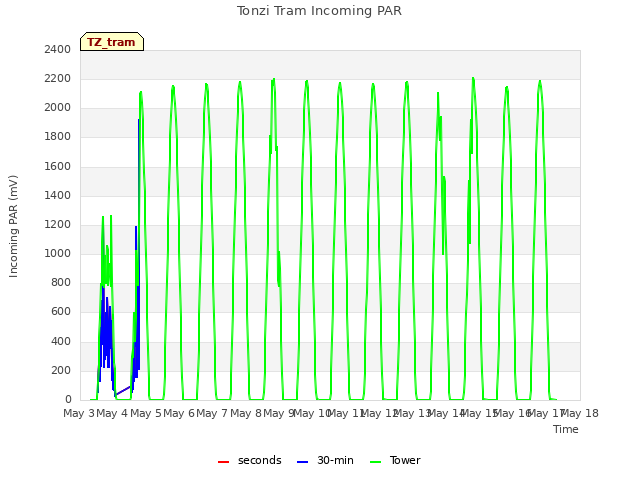The width and height of the screenshot is (640, 480).
Task: Click the May 18 x-axis label
Action: (580, 413)
